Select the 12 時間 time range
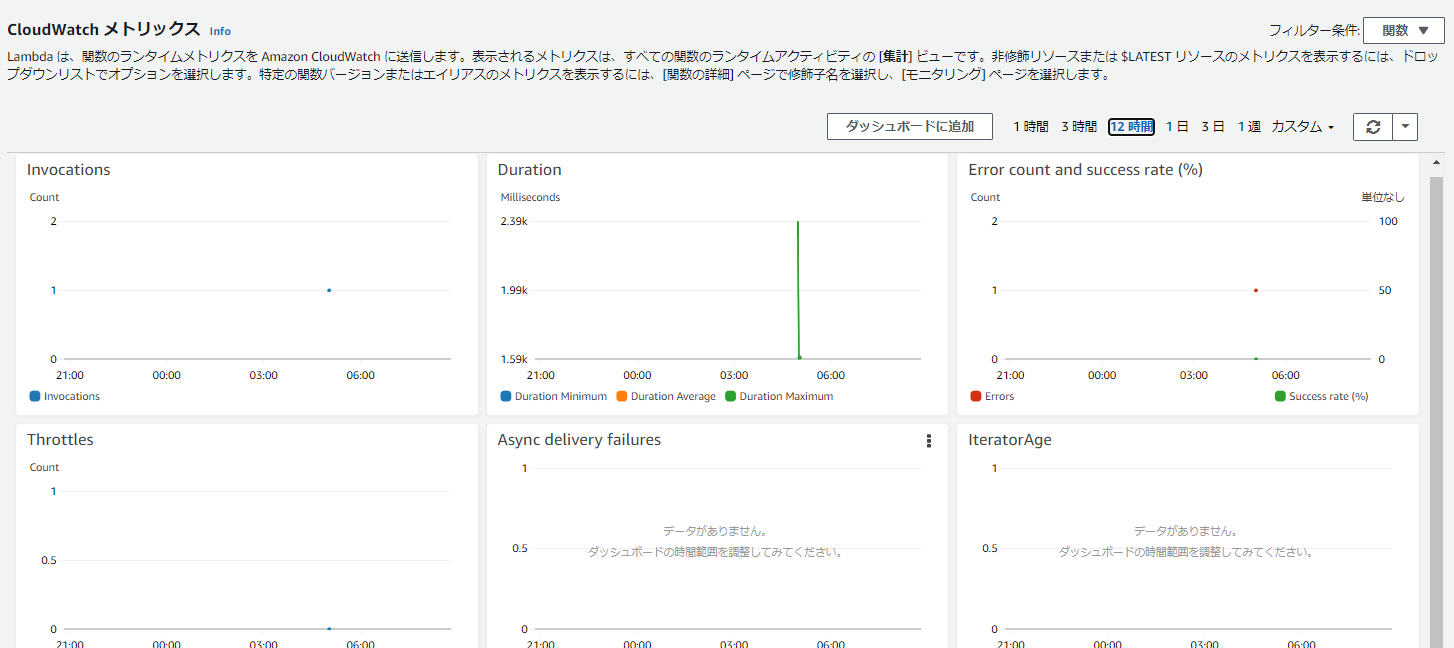 [x=1131, y=127]
